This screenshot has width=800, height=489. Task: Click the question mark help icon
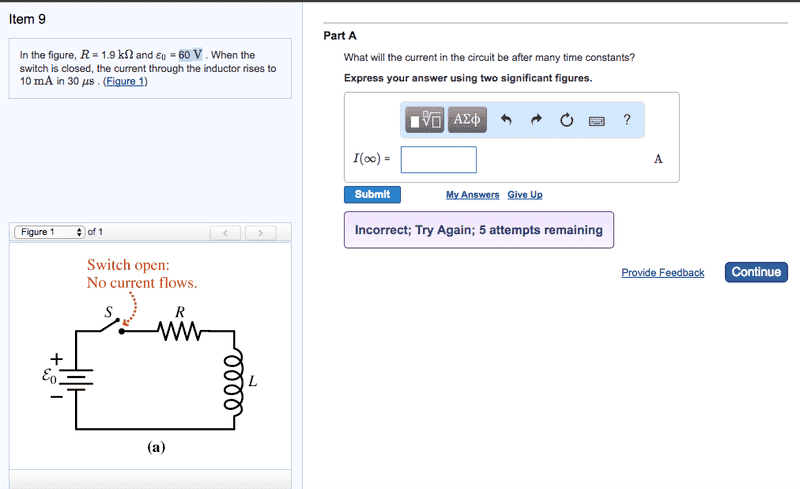[x=627, y=120]
